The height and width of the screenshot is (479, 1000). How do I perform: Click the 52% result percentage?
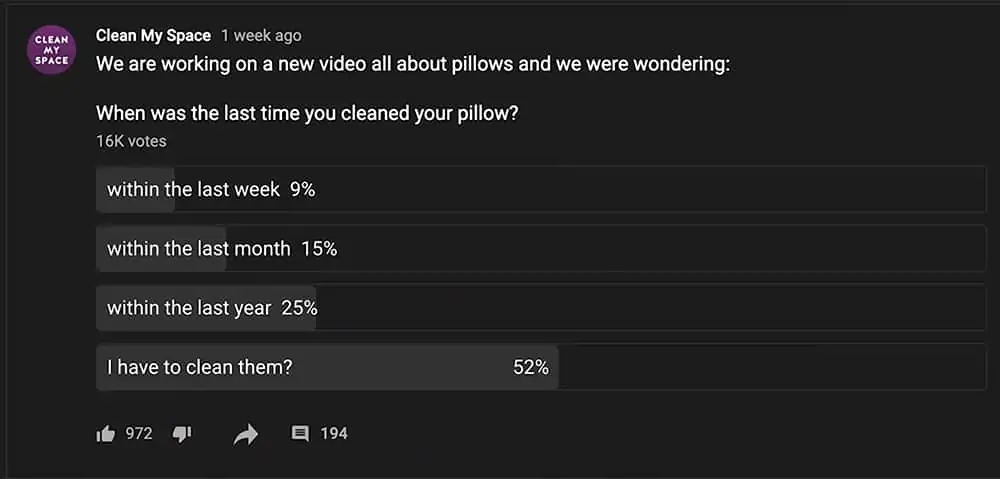tap(531, 367)
